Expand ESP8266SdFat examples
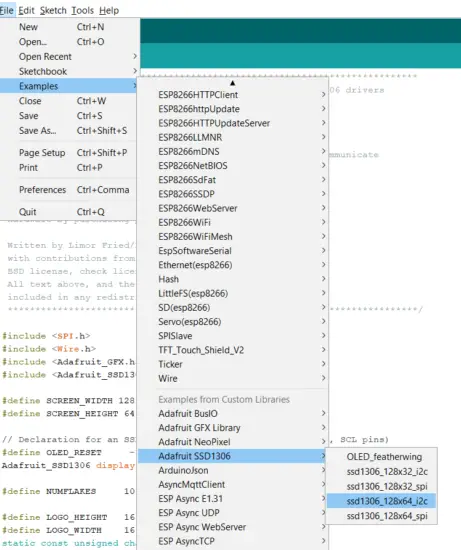Image resolution: width=461 pixels, height=550 pixels. [x=233, y=180]
